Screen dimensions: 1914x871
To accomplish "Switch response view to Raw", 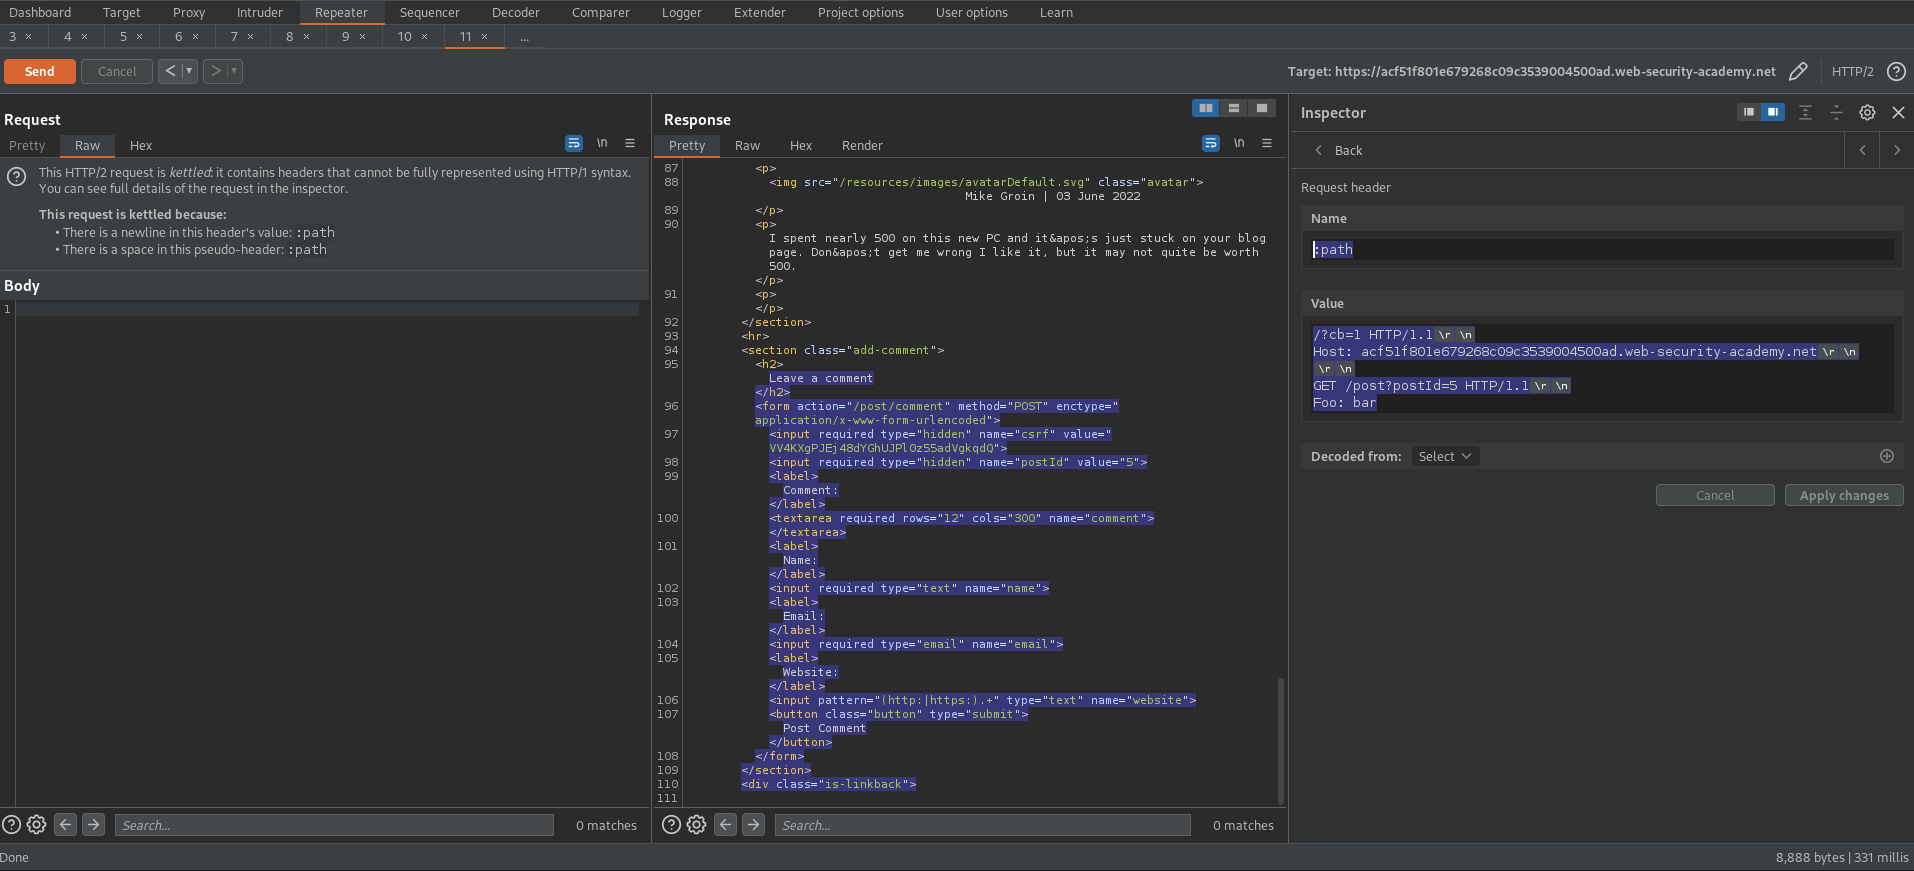I will tap(747, 145).
